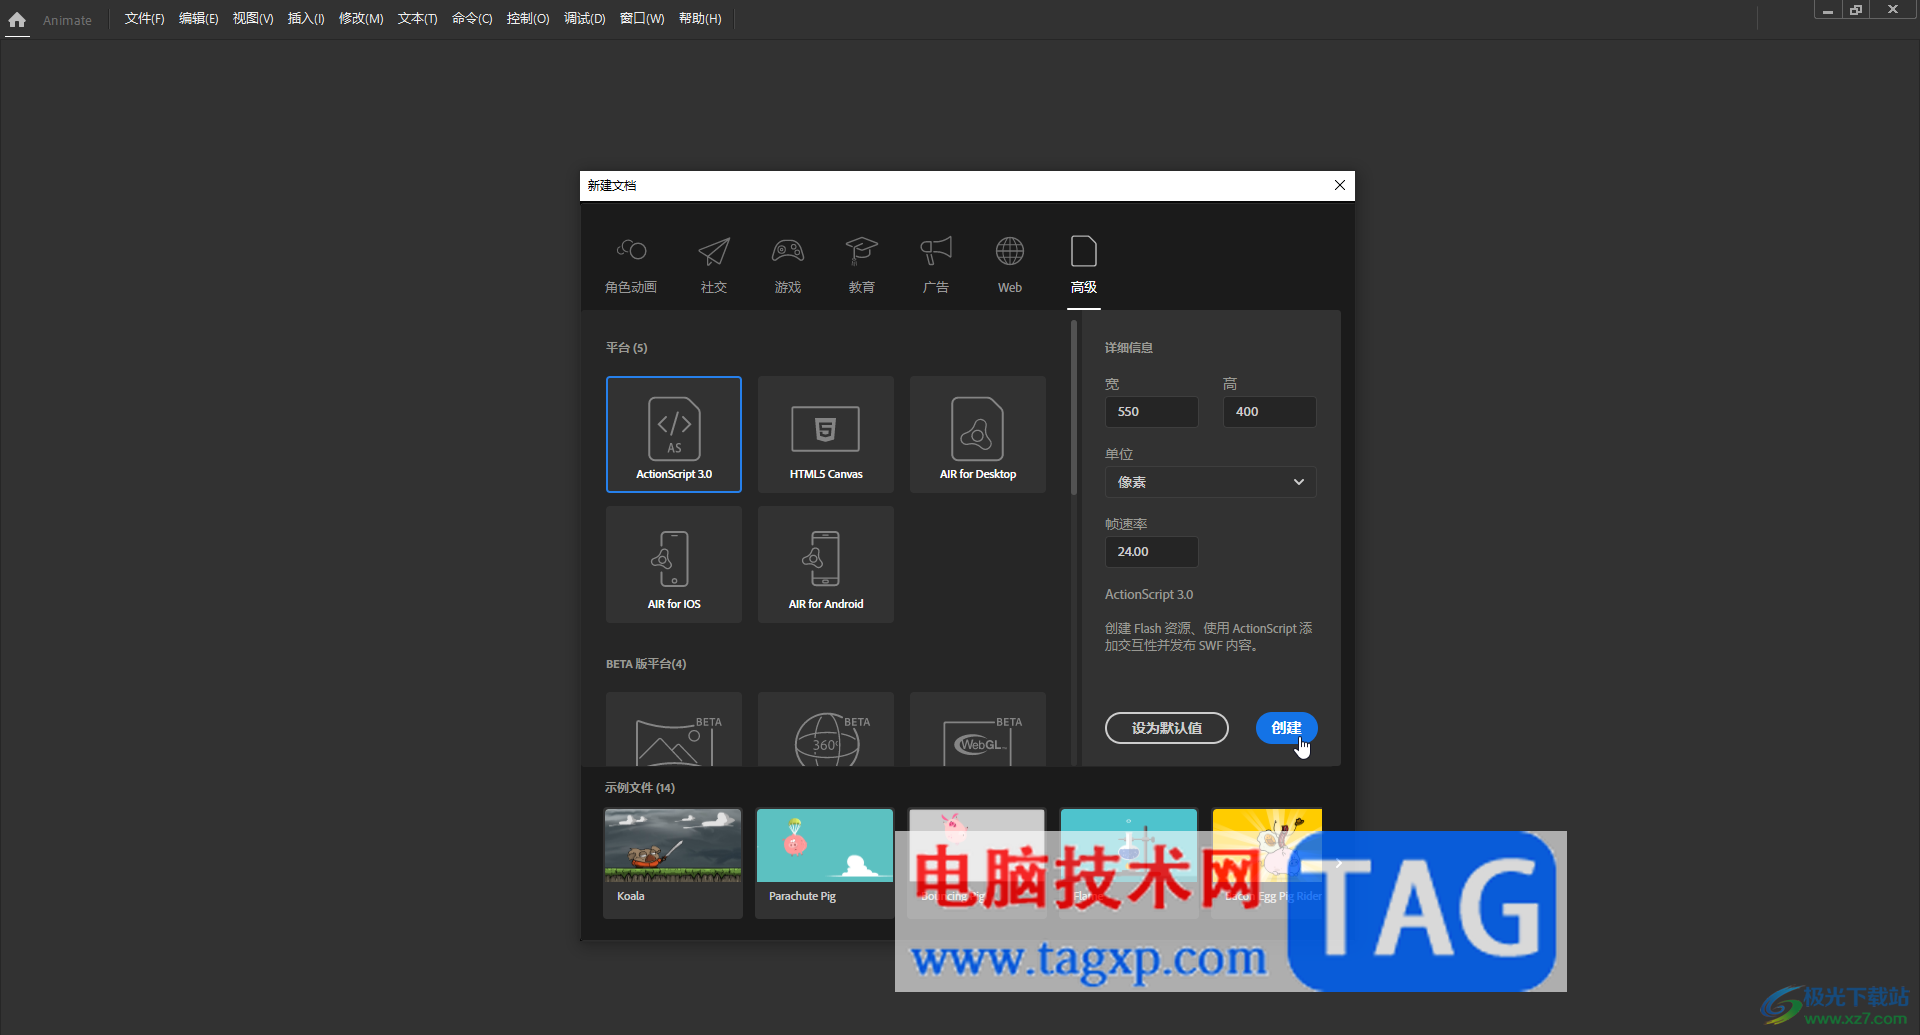Choose the BETA VR 360 platform

point(826,729)
